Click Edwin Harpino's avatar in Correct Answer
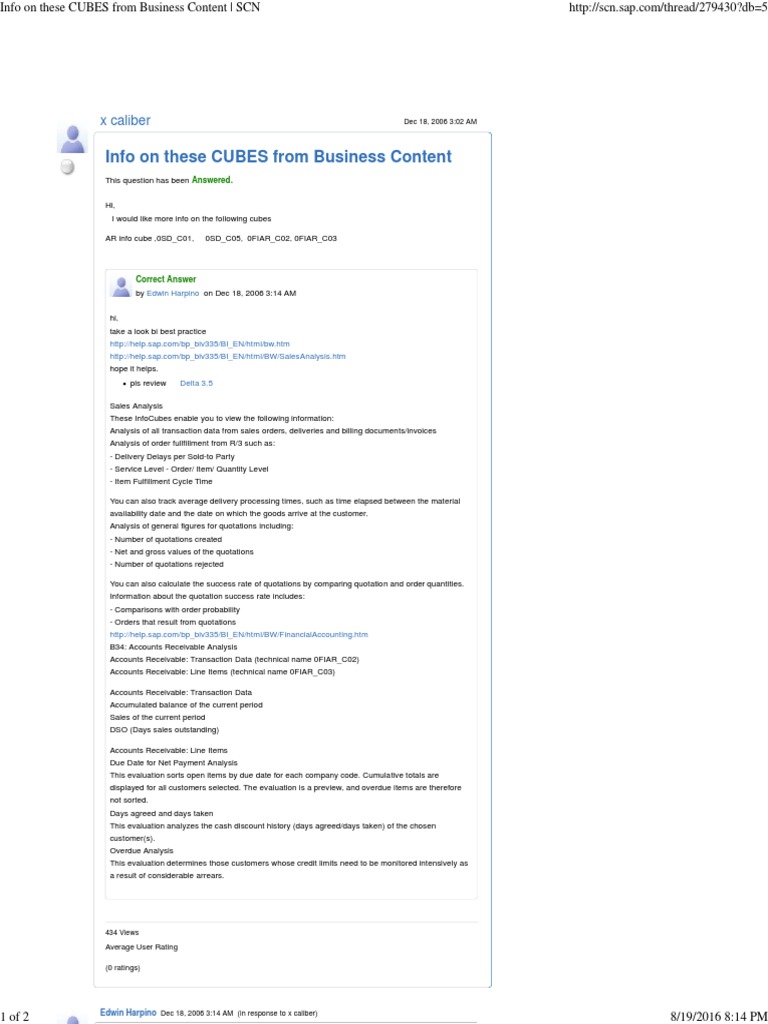 tap(121, 286)
